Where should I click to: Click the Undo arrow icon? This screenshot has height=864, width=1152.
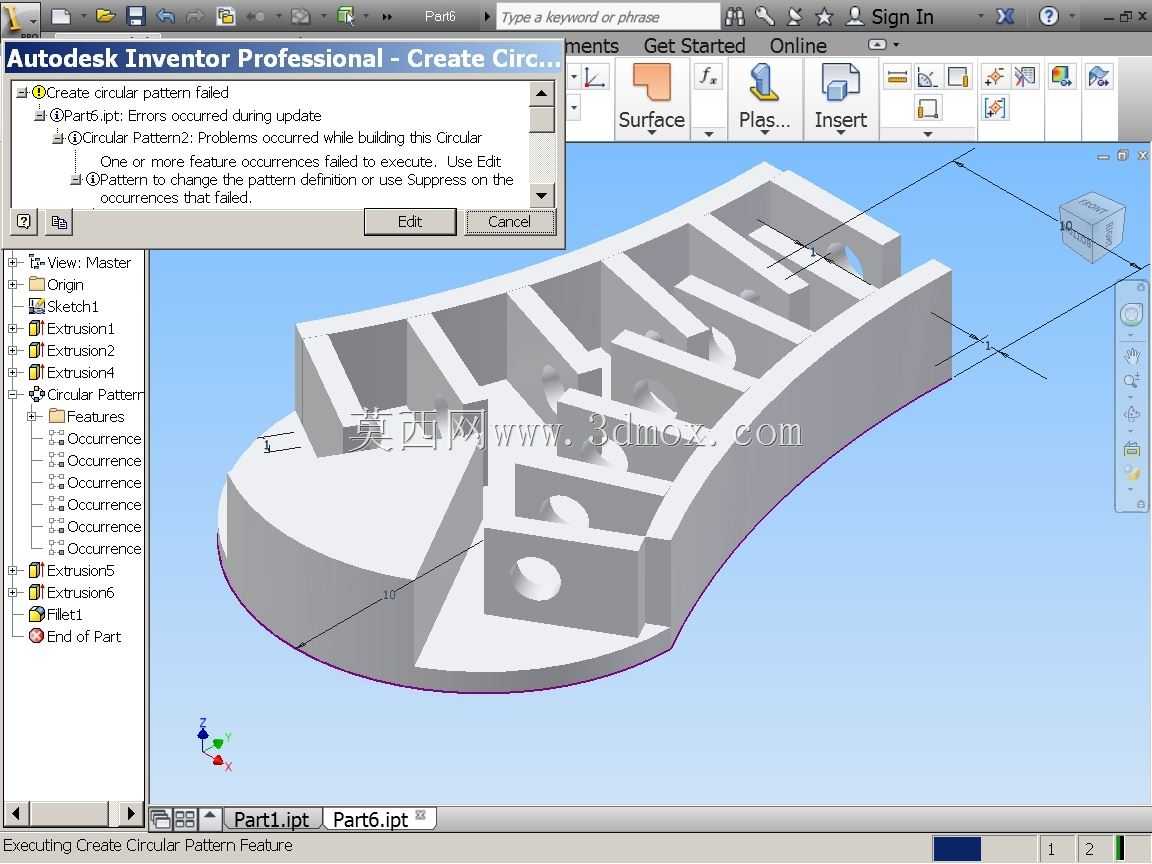[166, 15]
